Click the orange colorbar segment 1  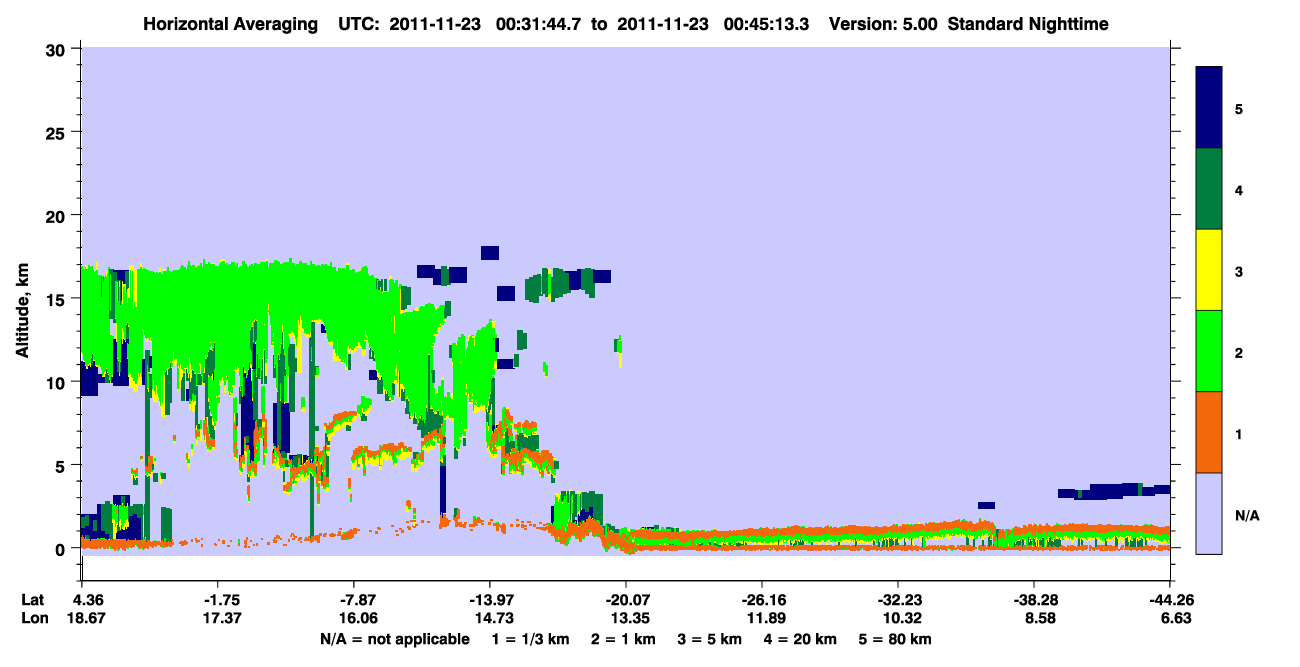point(1209,432)
